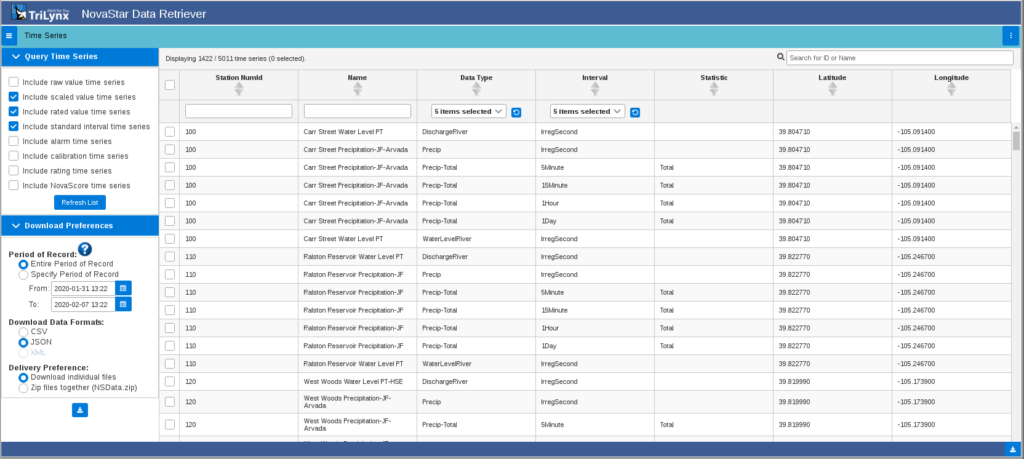
Task: Sort by Data Type column arrows
Action: pos(476,89)
